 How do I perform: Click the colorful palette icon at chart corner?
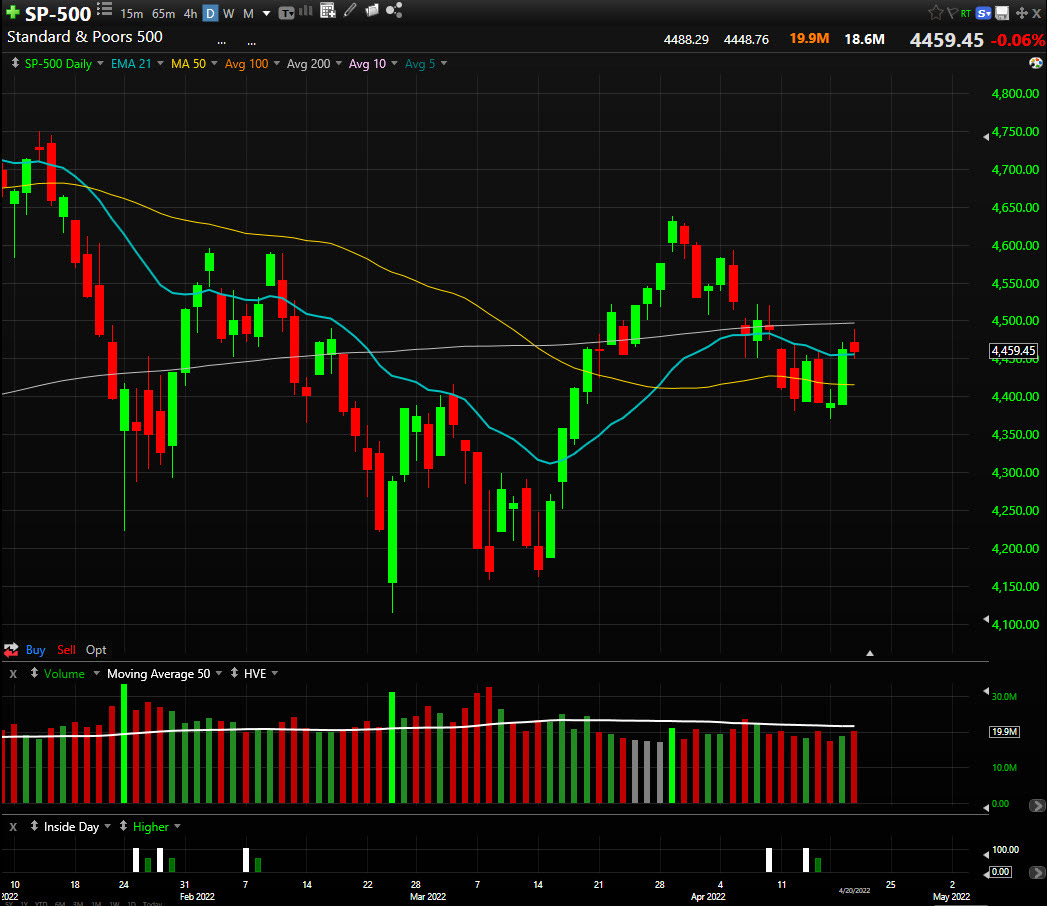(x=1036, y=63)
